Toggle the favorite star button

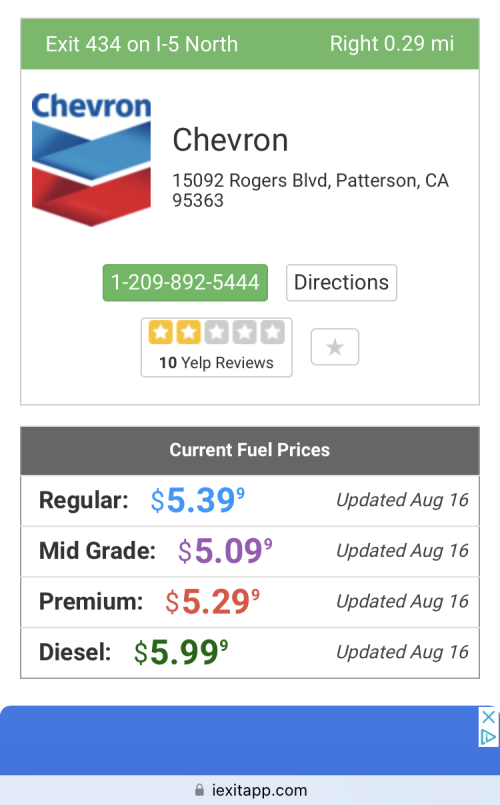click(335, 347)
